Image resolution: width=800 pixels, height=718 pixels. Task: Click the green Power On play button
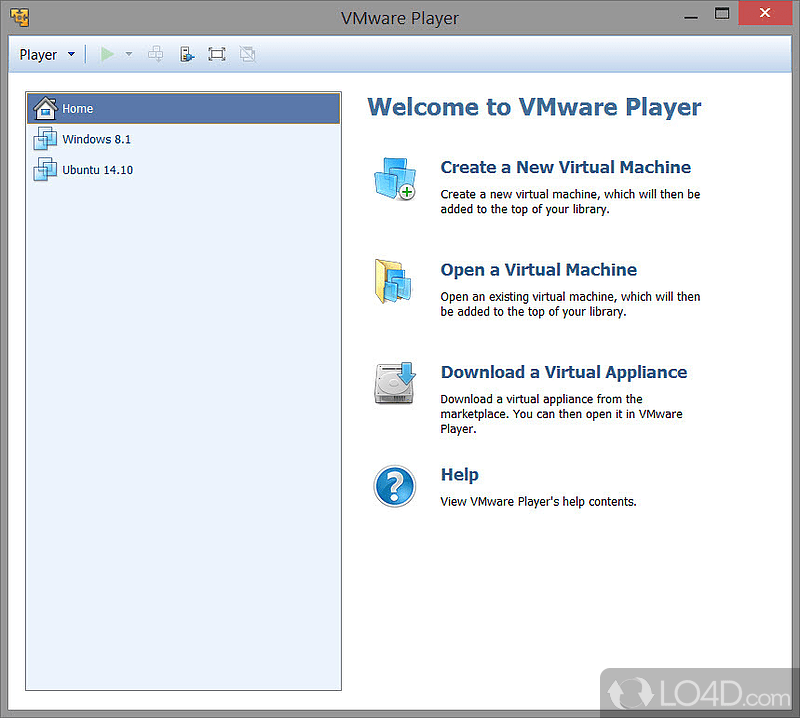point(107,54)
